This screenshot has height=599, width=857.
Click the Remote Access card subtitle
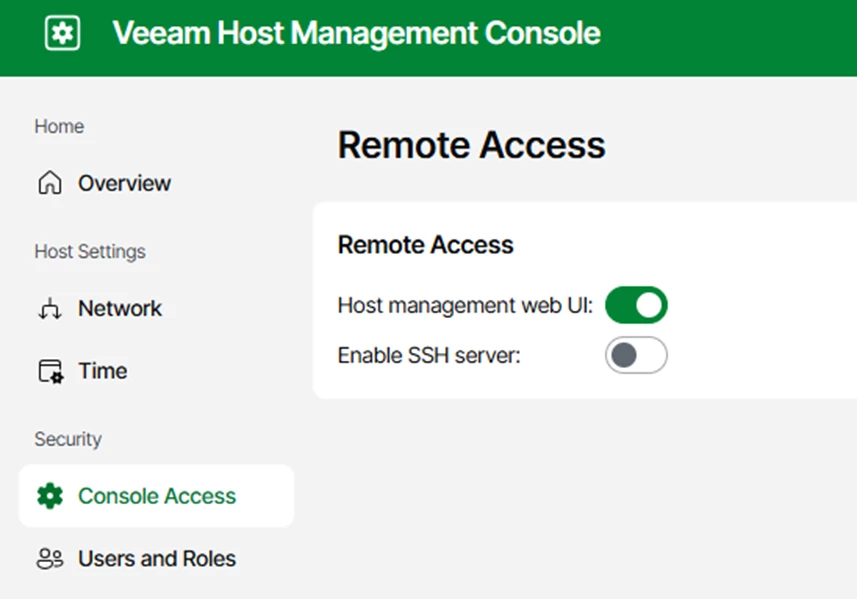coord(425,245)
